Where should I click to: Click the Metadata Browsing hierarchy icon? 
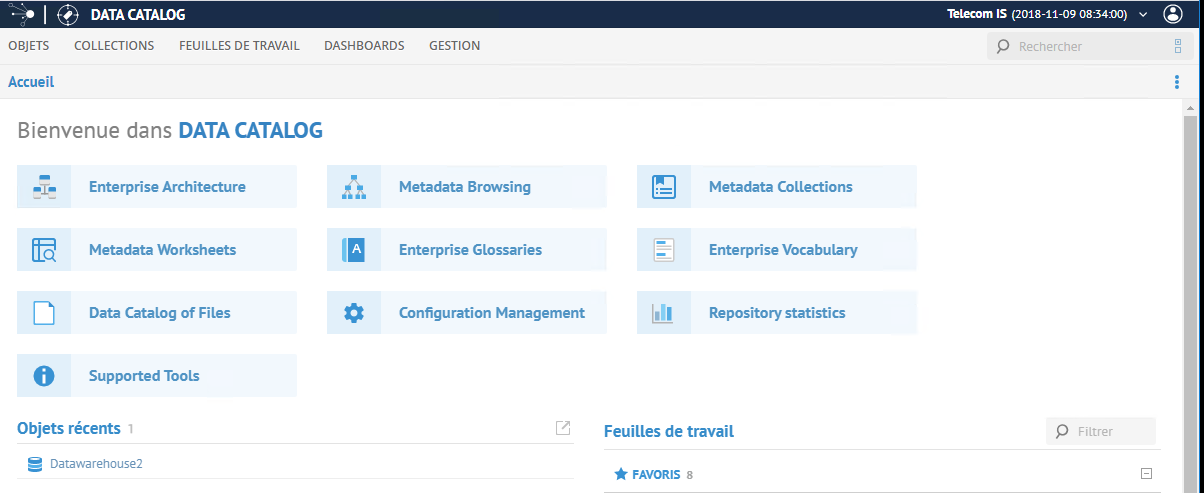point(354,186)
